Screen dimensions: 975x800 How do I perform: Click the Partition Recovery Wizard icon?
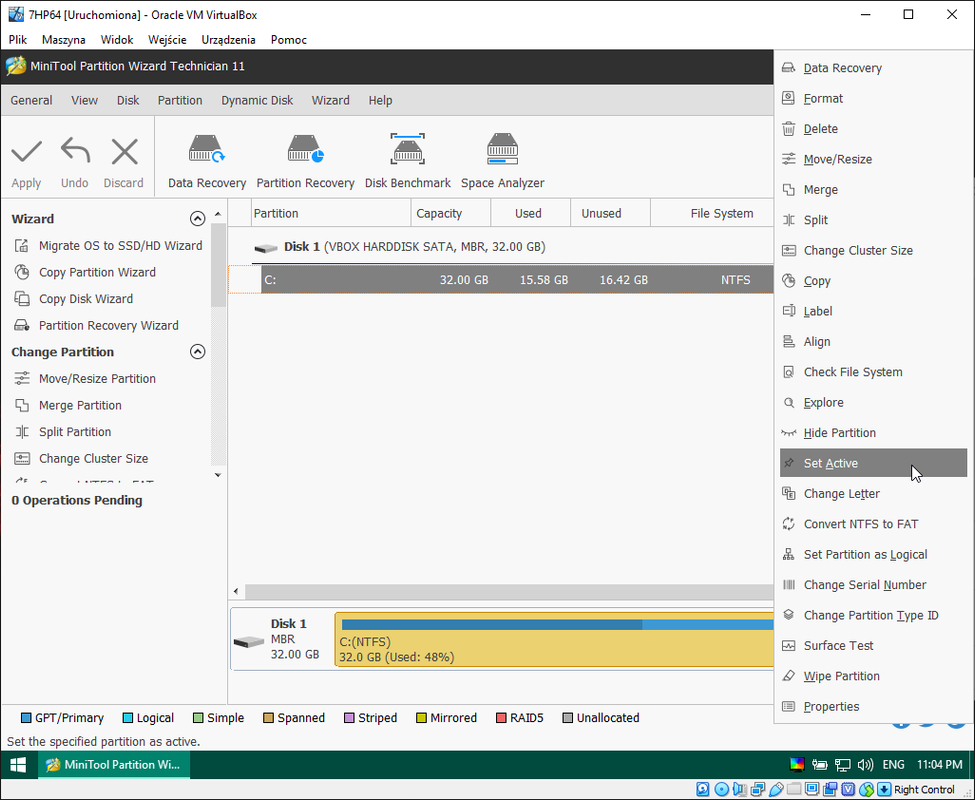[x=22, y=326]
